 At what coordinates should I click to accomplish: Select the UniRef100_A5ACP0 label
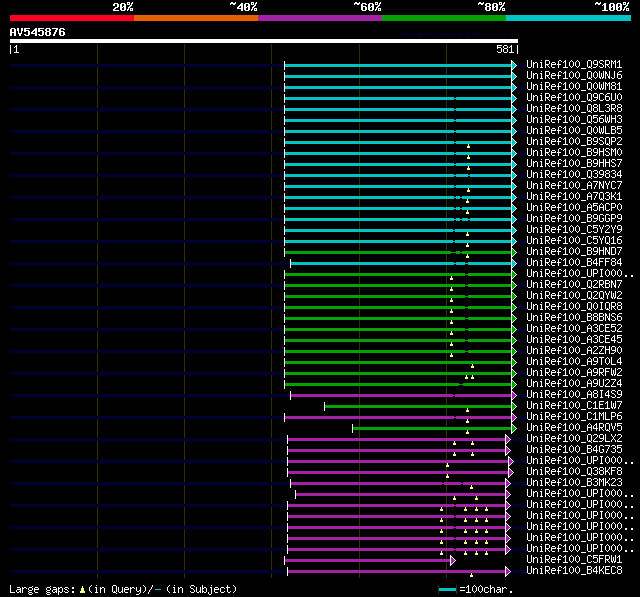pyautogui.click(x=574, y=208)
